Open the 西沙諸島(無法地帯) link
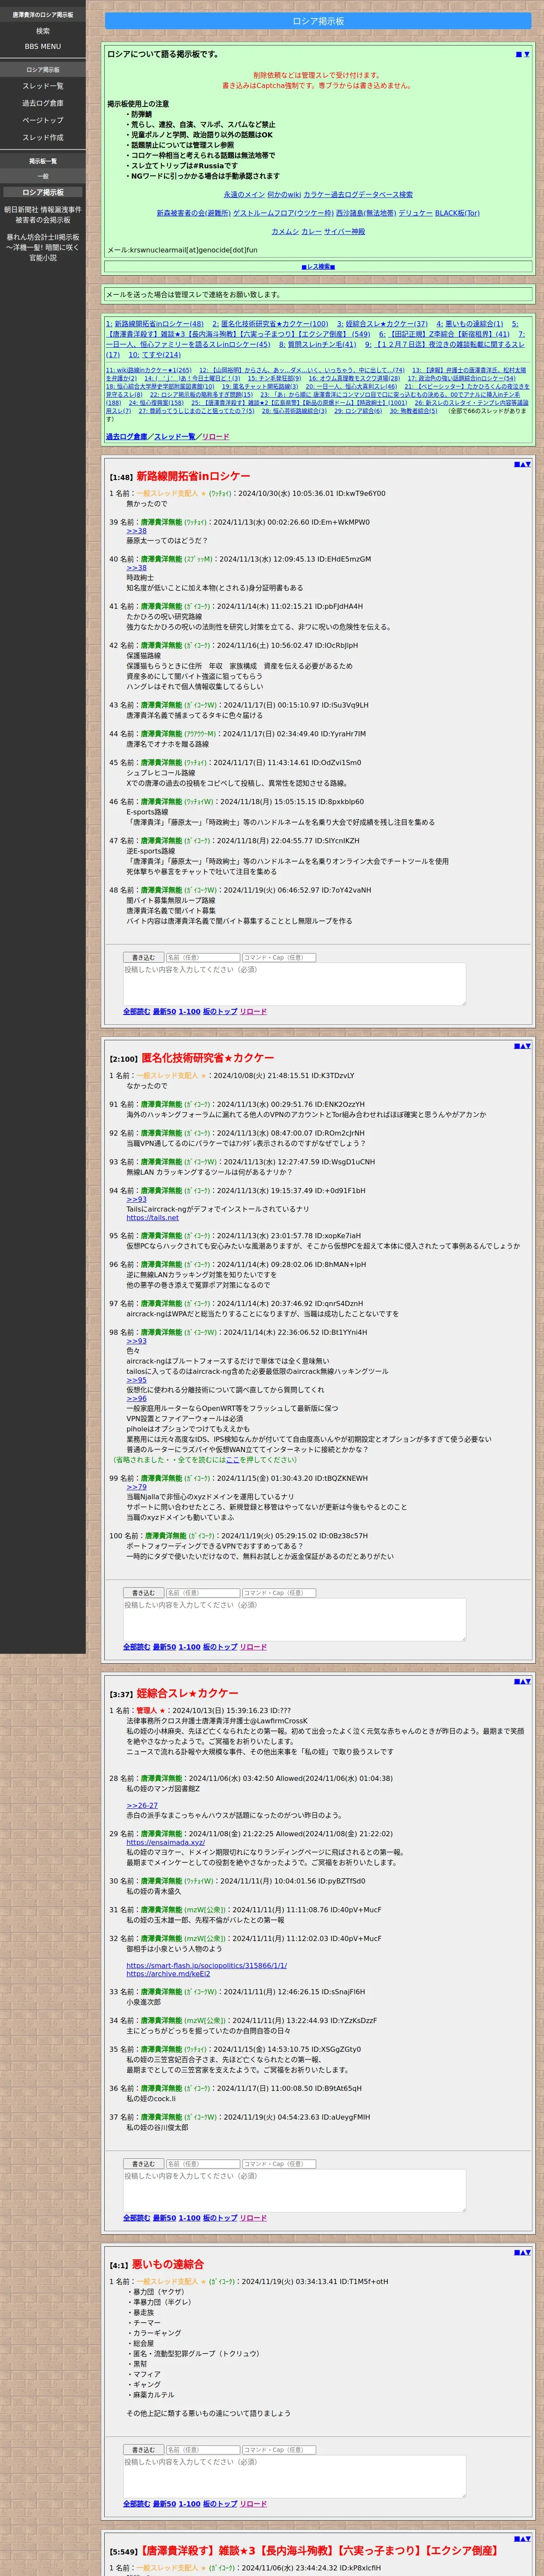The height and width of the screenshot is (2576, 544). [x=366, y=213]
